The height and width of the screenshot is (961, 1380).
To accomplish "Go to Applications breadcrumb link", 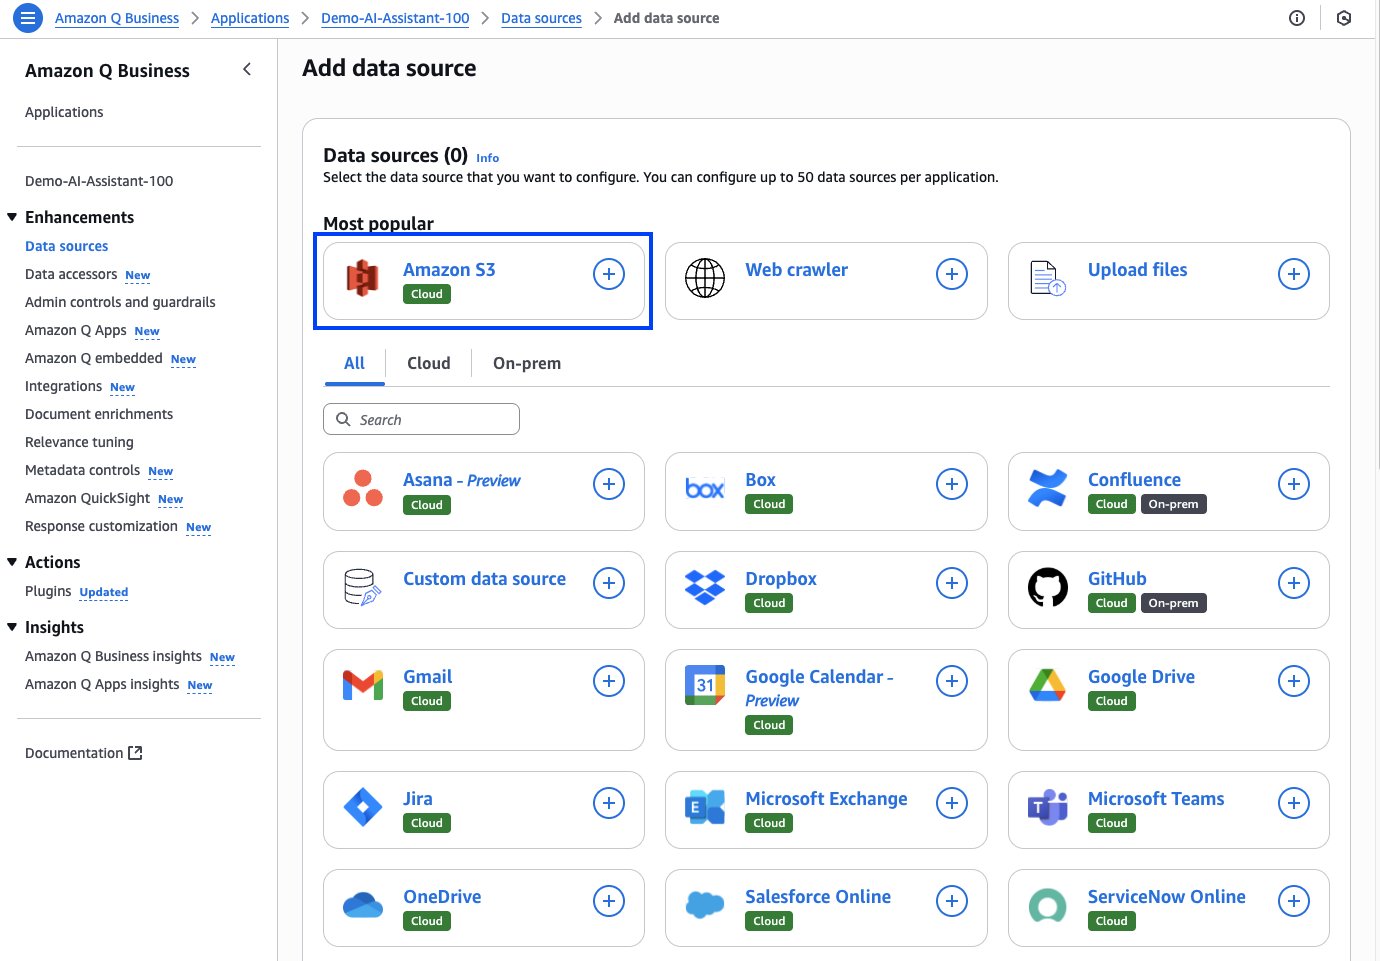I will click(250, 18).
